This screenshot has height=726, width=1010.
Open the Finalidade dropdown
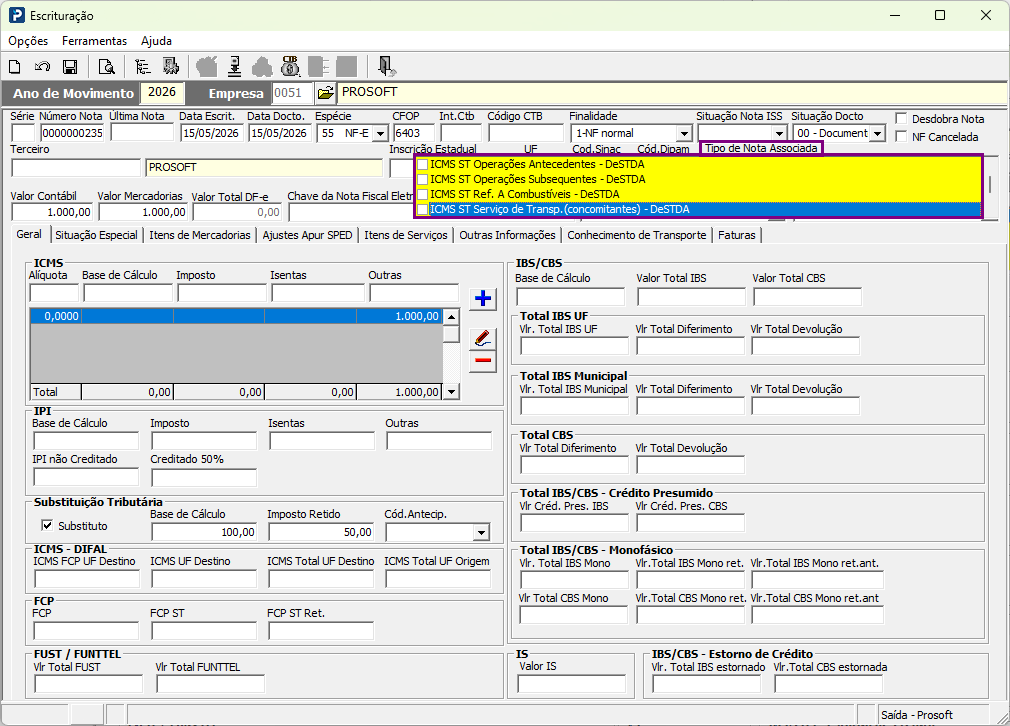click(x=683, y=133)
